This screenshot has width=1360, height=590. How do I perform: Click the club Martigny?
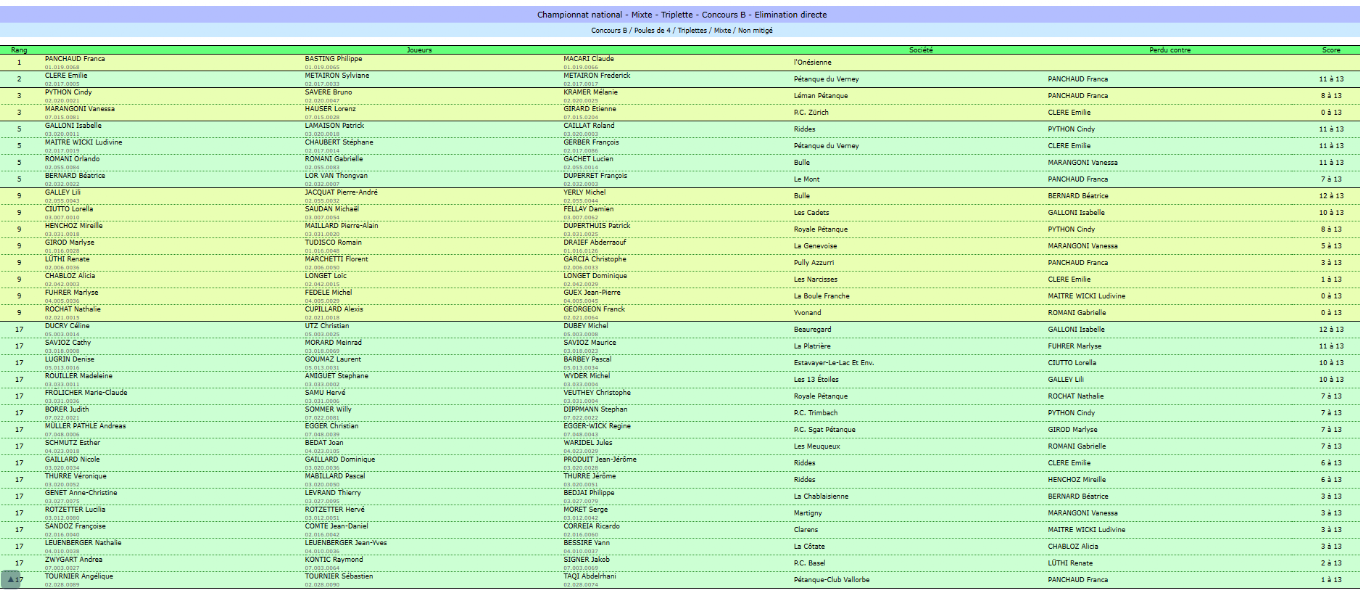809,513
